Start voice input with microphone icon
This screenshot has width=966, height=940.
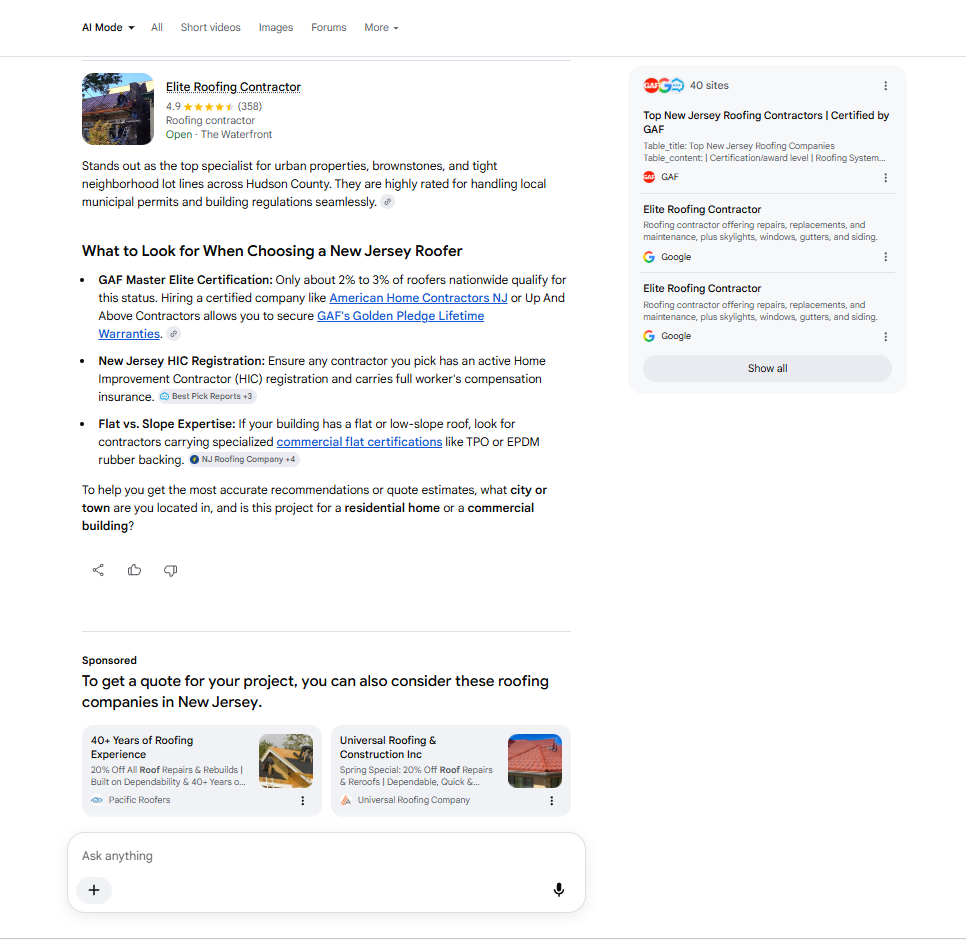[x=559, y=890]
